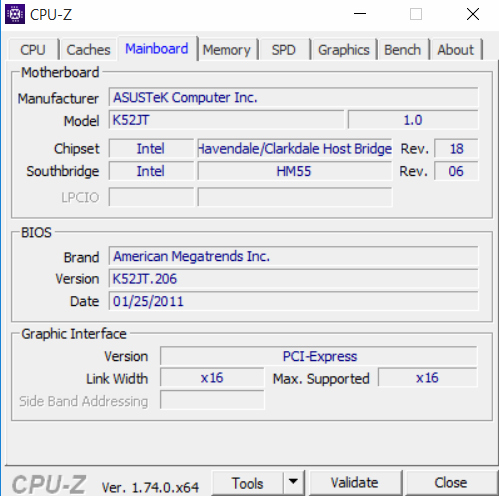Open the Caches tab
The width and height of the screenshot is (499, 496).
point(88,50)
